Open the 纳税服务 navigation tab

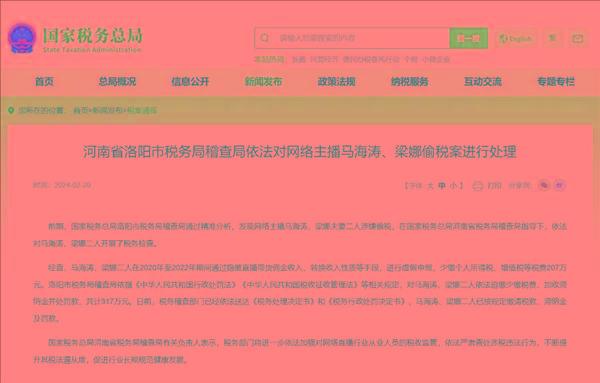pyautogui.click(x=409, y=81)
